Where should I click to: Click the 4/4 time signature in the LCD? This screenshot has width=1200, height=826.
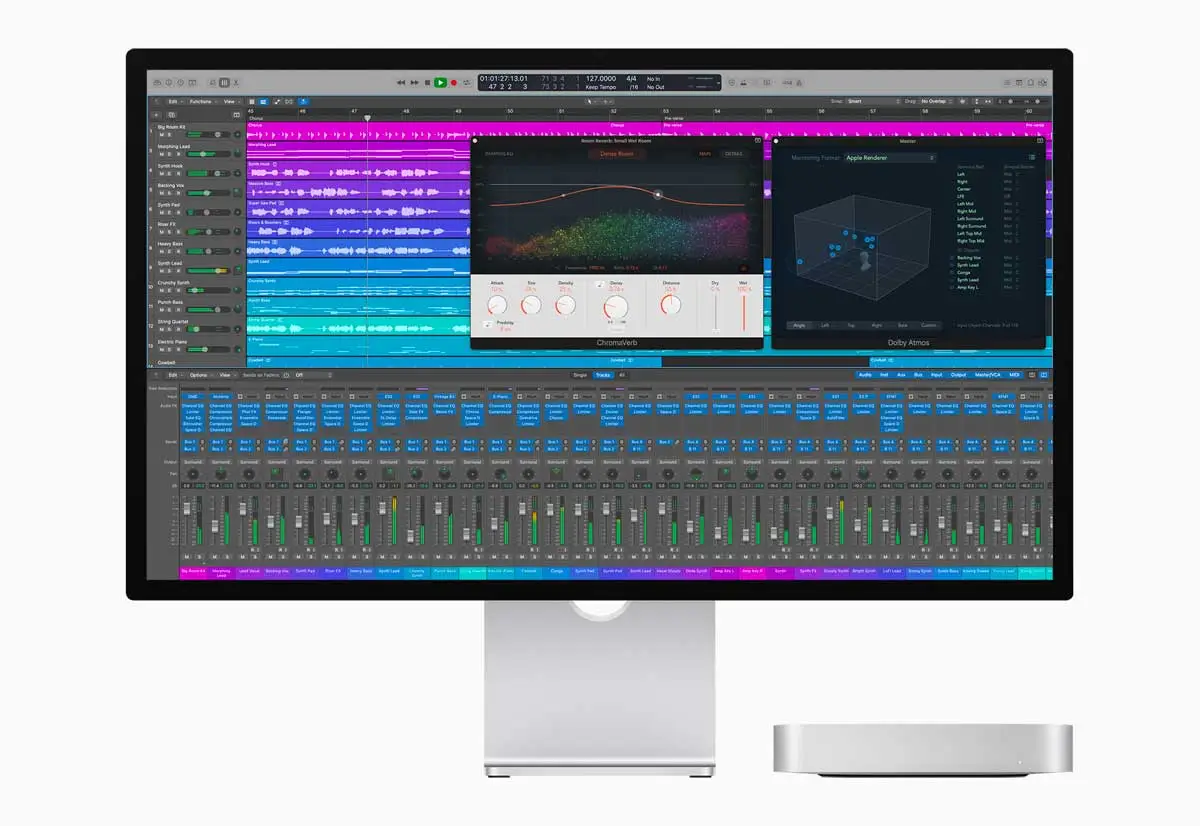pos(631,77)
